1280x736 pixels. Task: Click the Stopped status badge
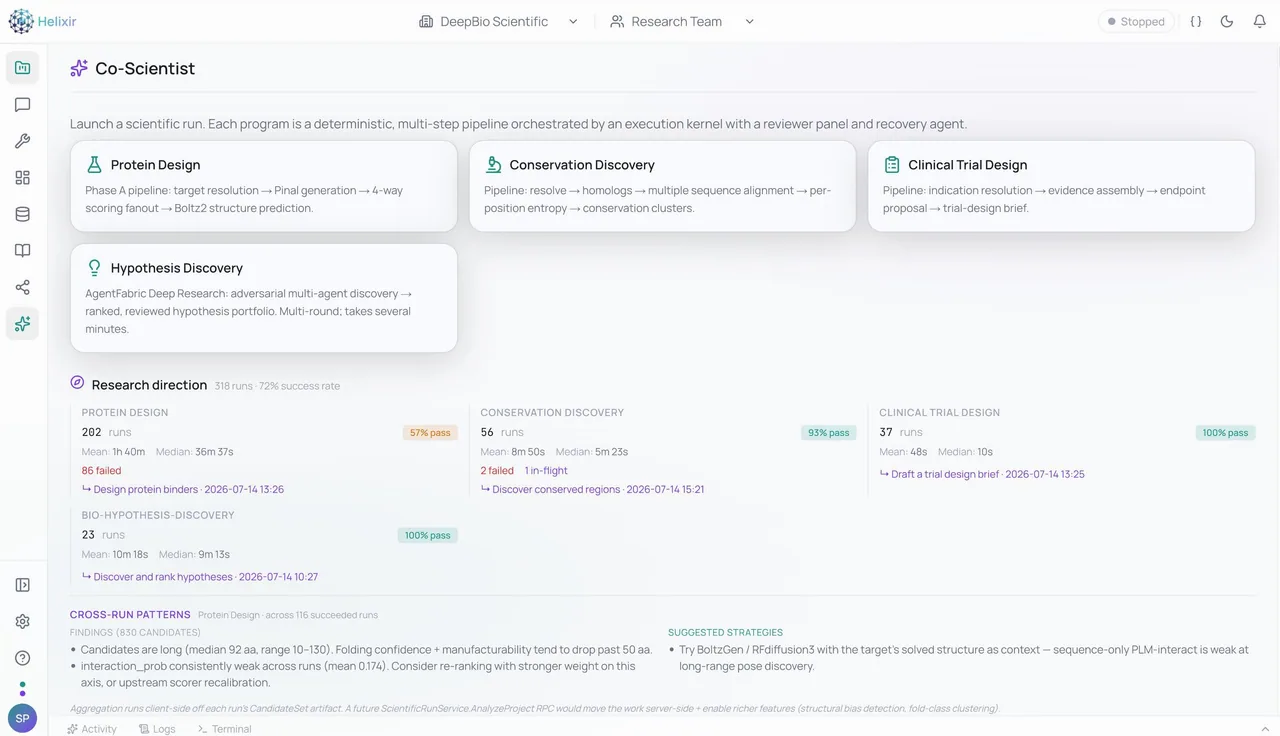tap(1136, 21)
